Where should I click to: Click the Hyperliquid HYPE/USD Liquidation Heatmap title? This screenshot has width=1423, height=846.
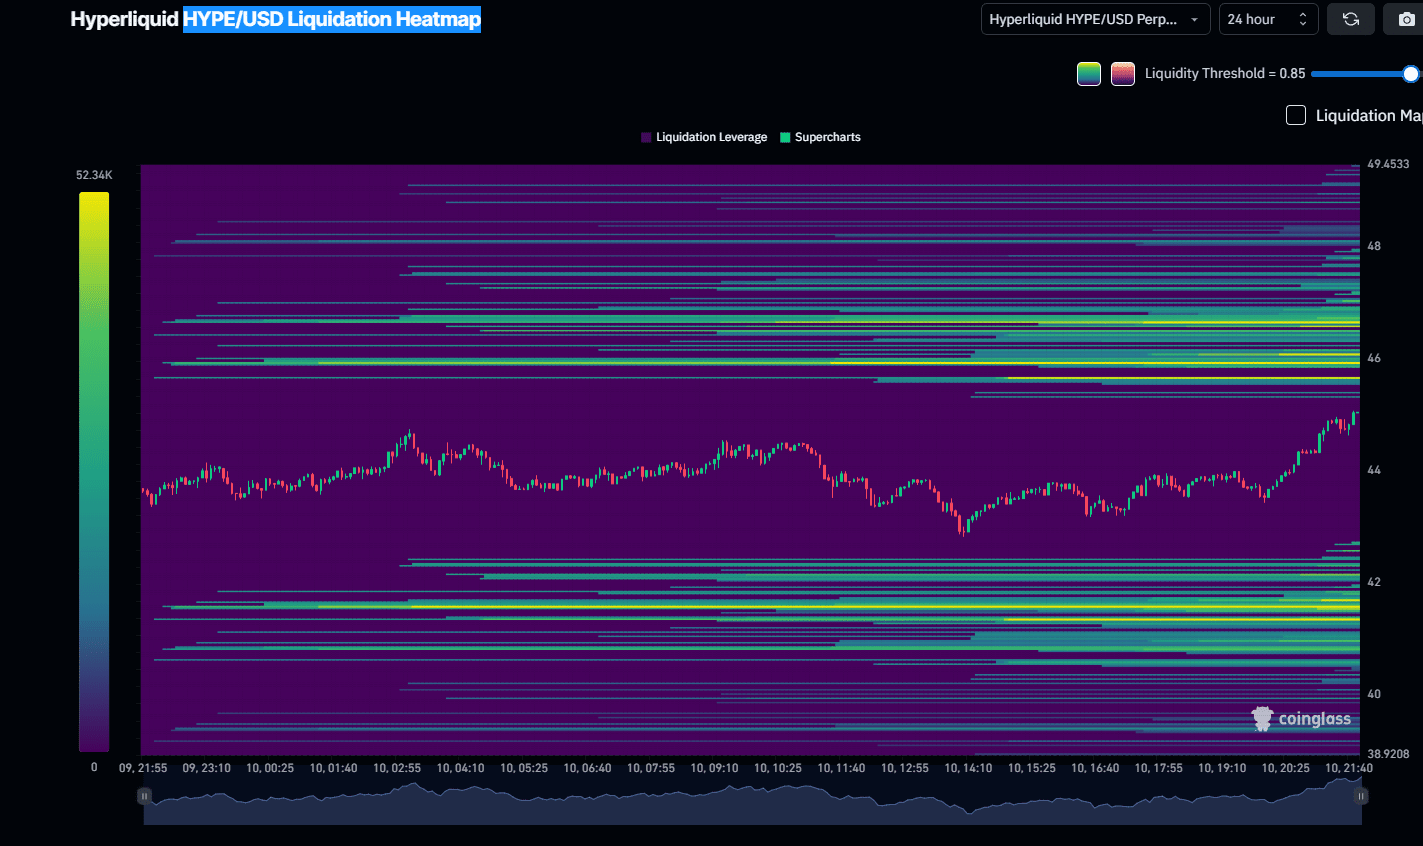coord(275,19)
